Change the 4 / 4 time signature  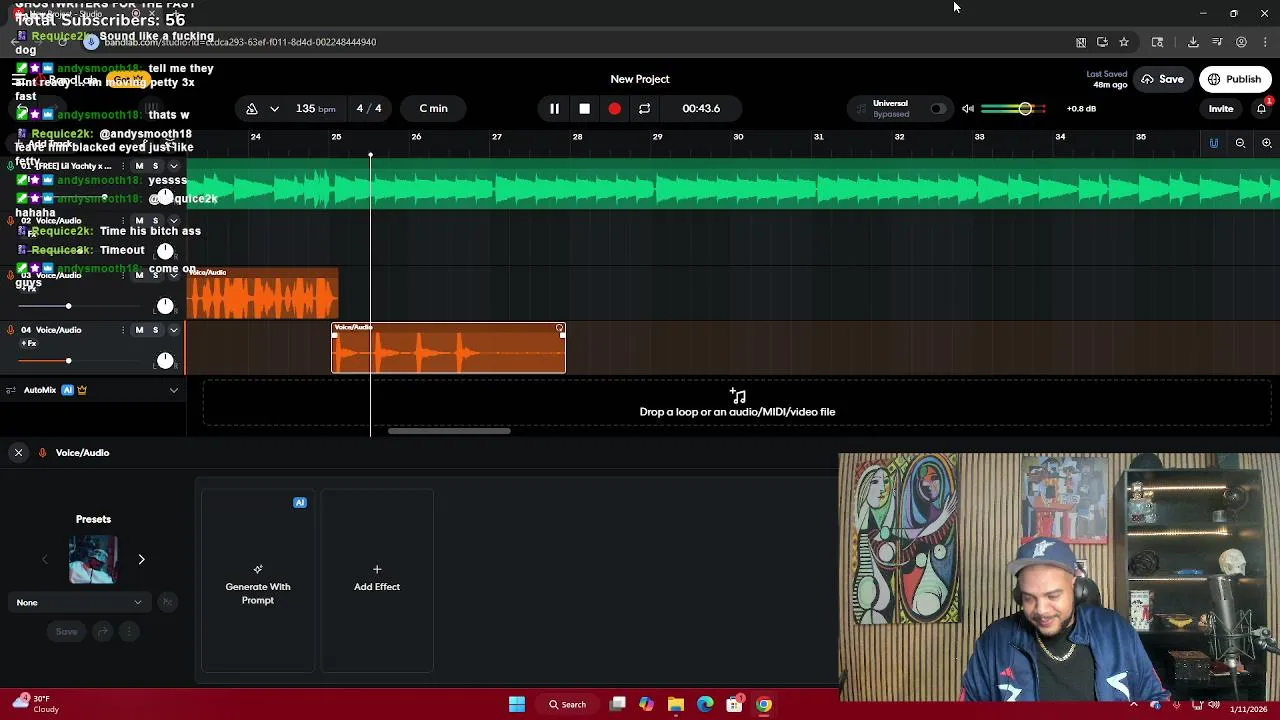[x=369, y=108]
